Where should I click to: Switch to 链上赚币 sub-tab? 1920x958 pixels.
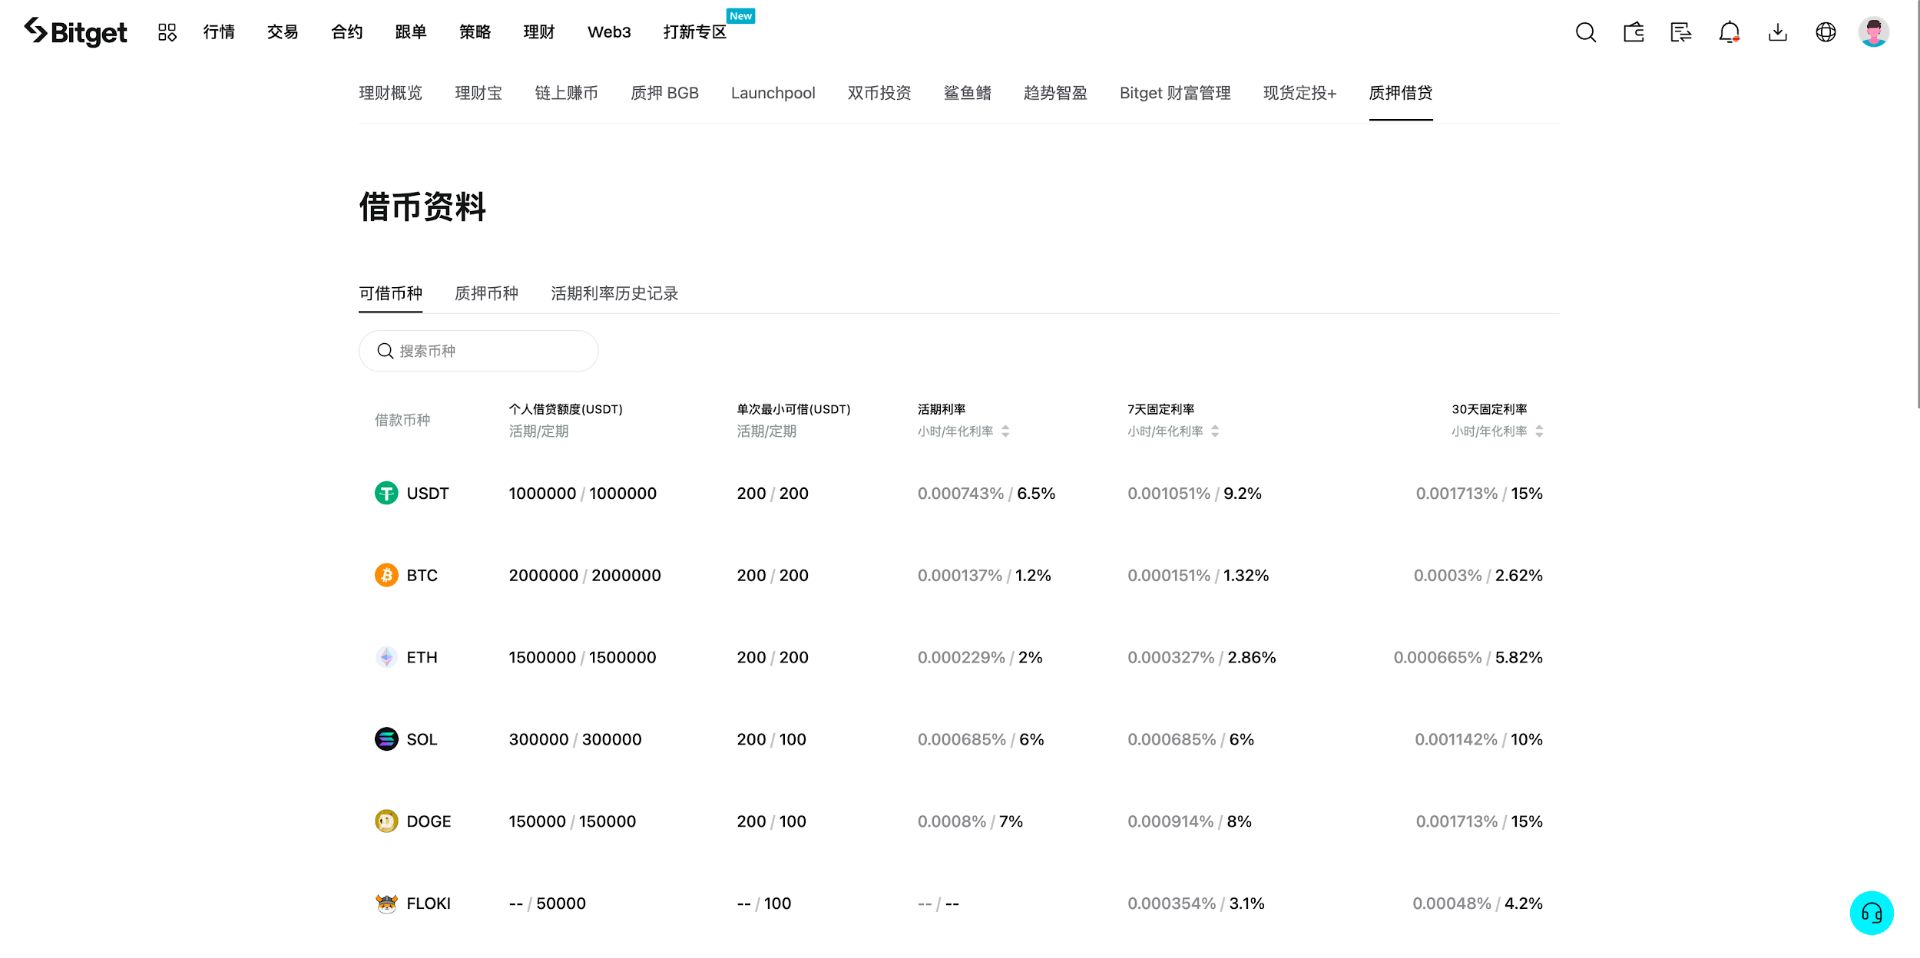tap(567, 93)
